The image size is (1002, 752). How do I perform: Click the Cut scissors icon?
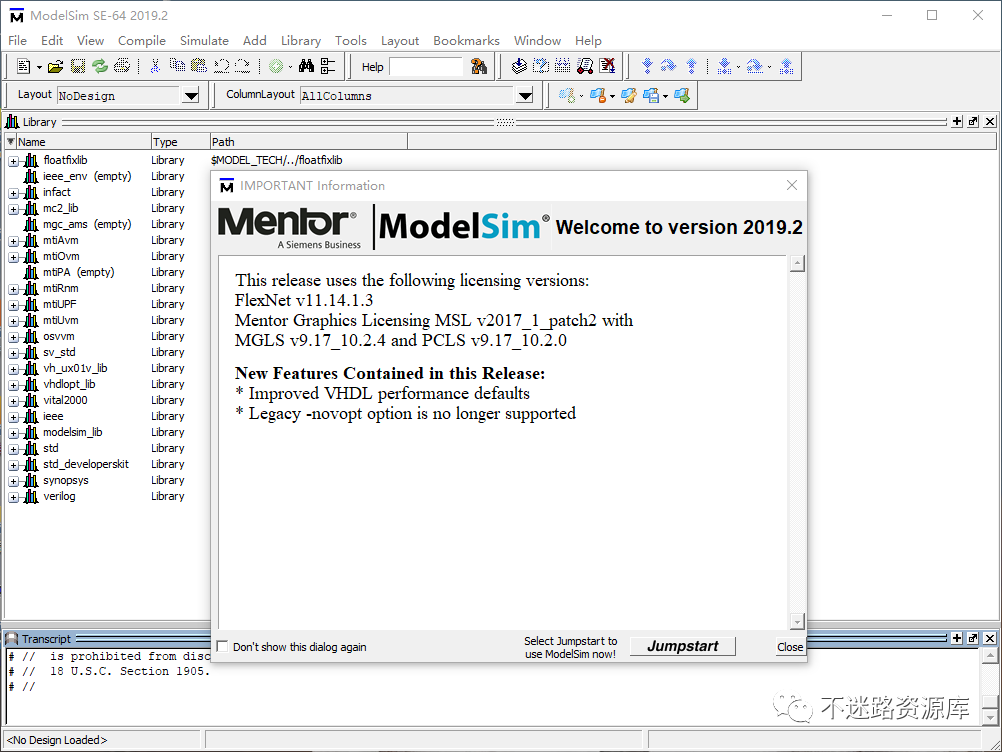[155, 66]
